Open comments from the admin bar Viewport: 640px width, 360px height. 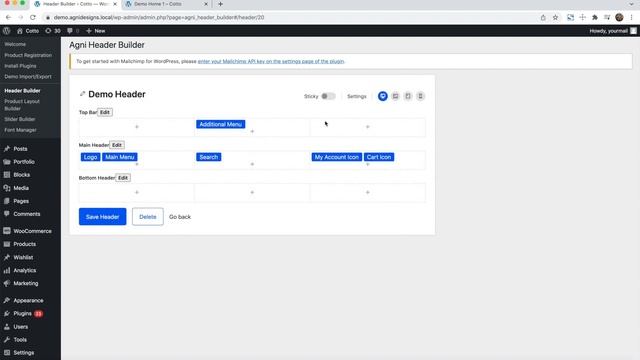tap(73, 31)
